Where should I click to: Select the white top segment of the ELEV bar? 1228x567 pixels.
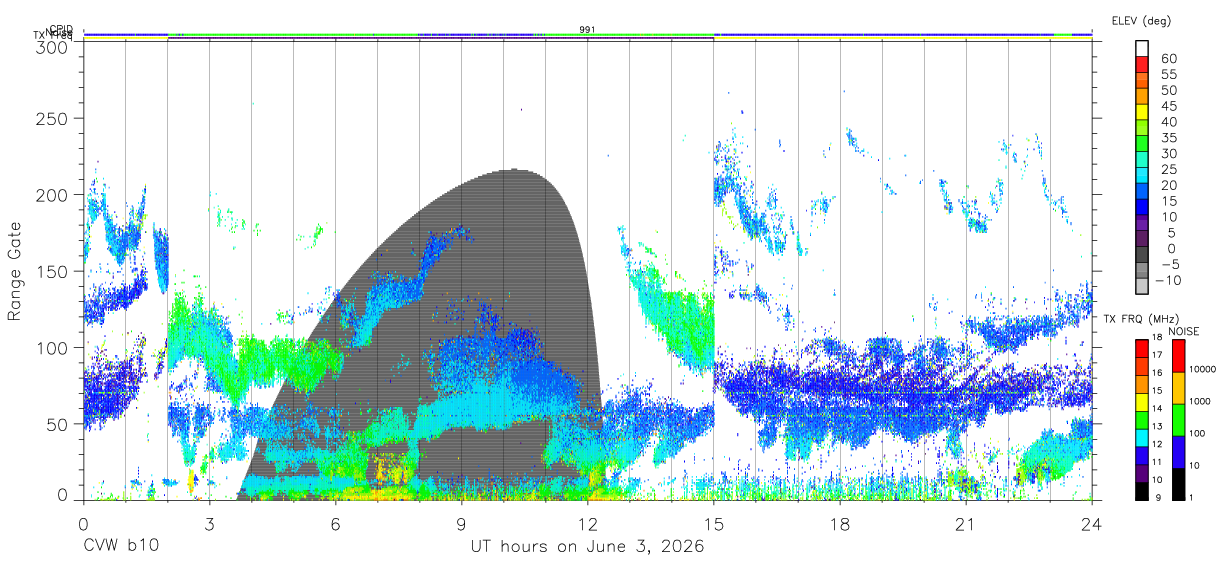(1142, 48)
